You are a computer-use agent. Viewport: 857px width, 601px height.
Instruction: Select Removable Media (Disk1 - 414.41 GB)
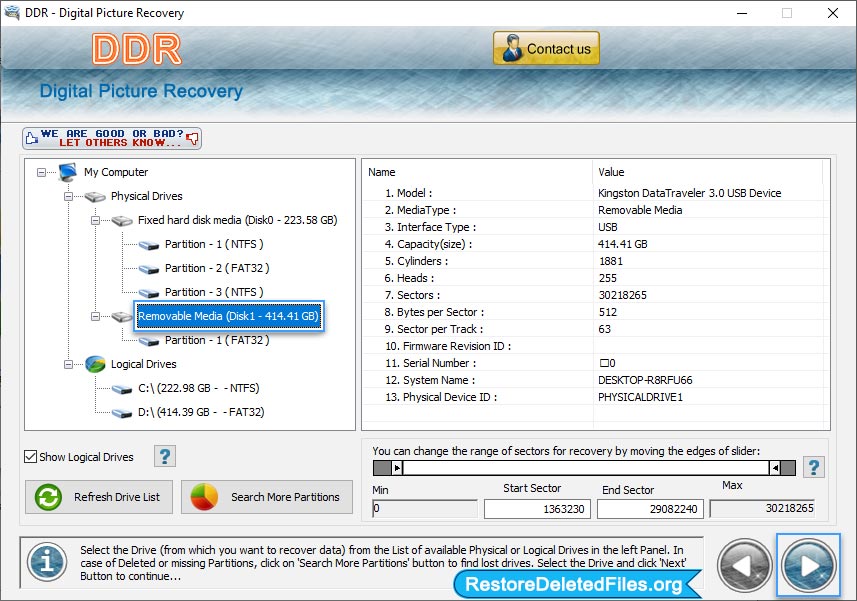click(x=228, y=316)
